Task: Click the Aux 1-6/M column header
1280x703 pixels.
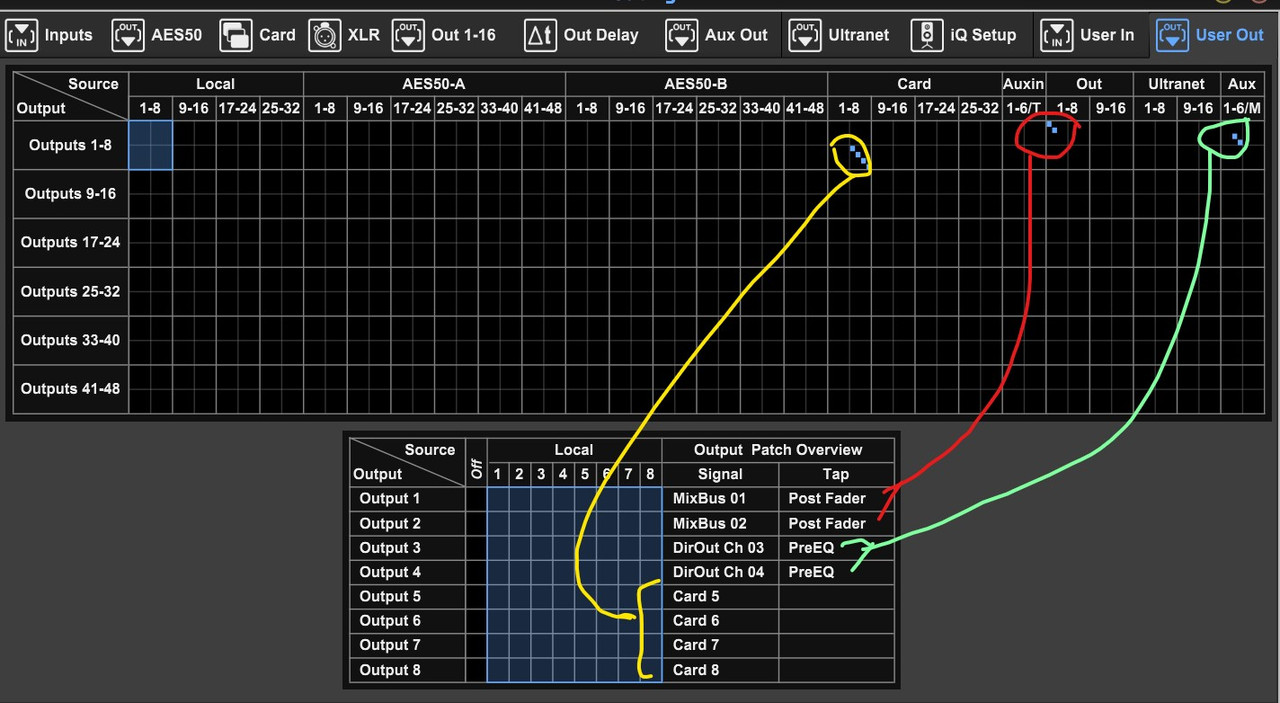Action: pos(1242,108)
